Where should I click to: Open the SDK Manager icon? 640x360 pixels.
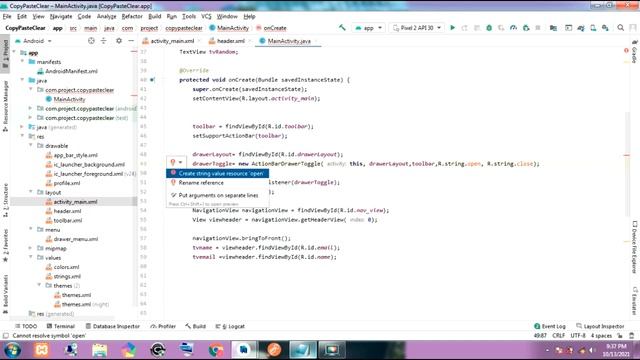pyautogui.click(x=605, y=28)
